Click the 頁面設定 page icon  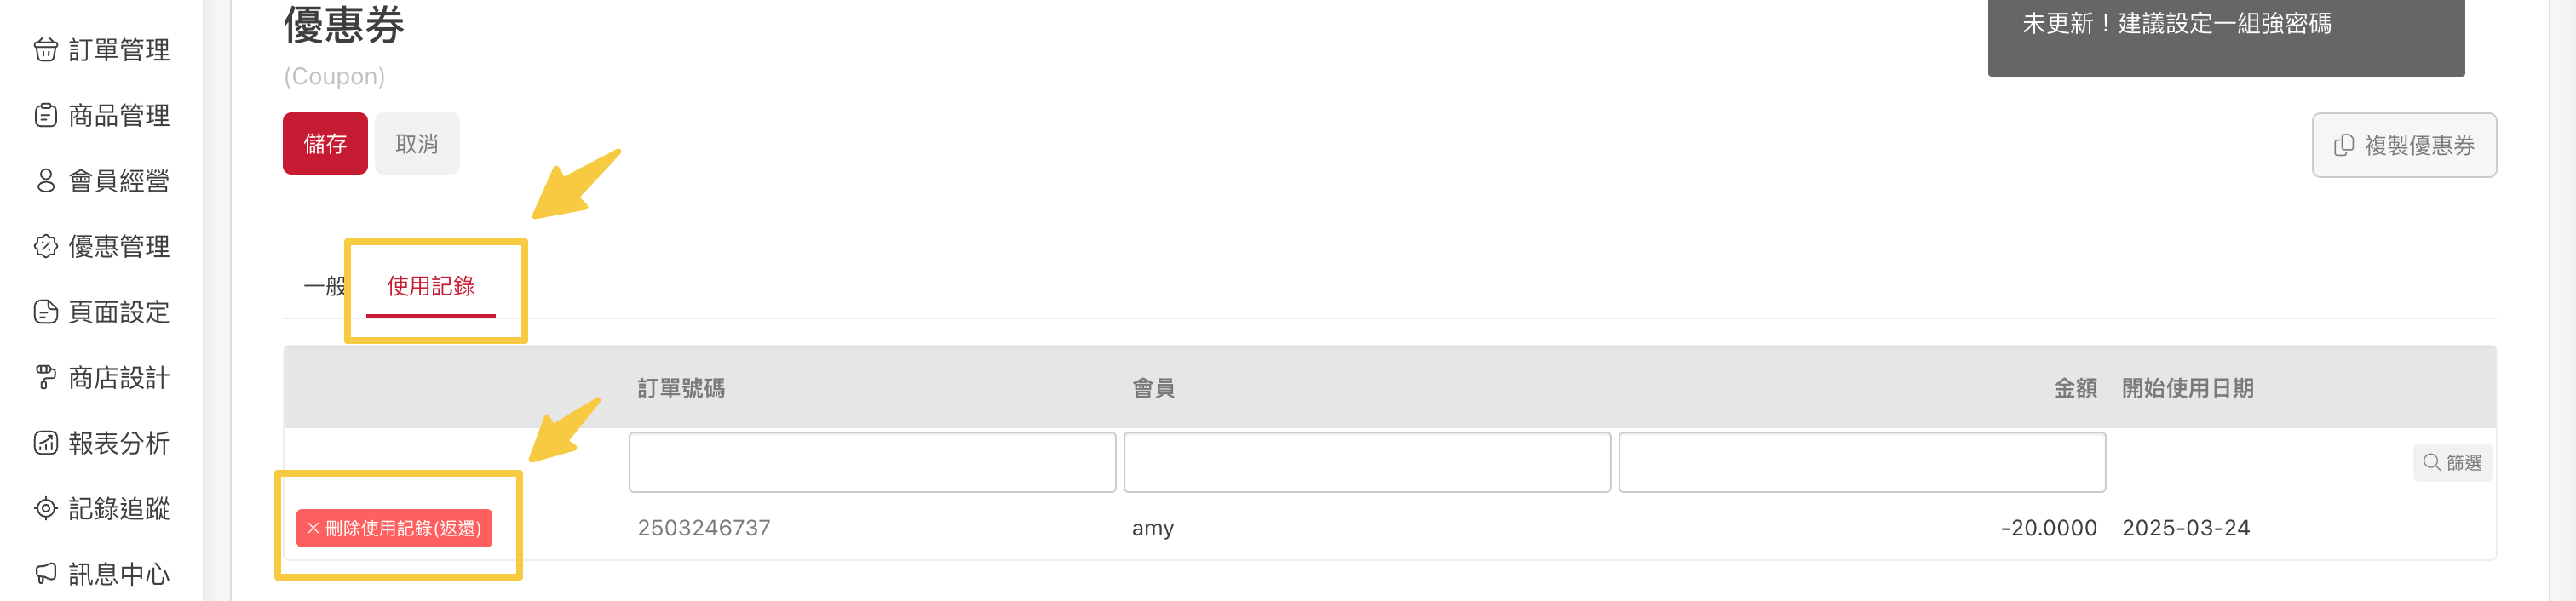click(x=46, y=311)
